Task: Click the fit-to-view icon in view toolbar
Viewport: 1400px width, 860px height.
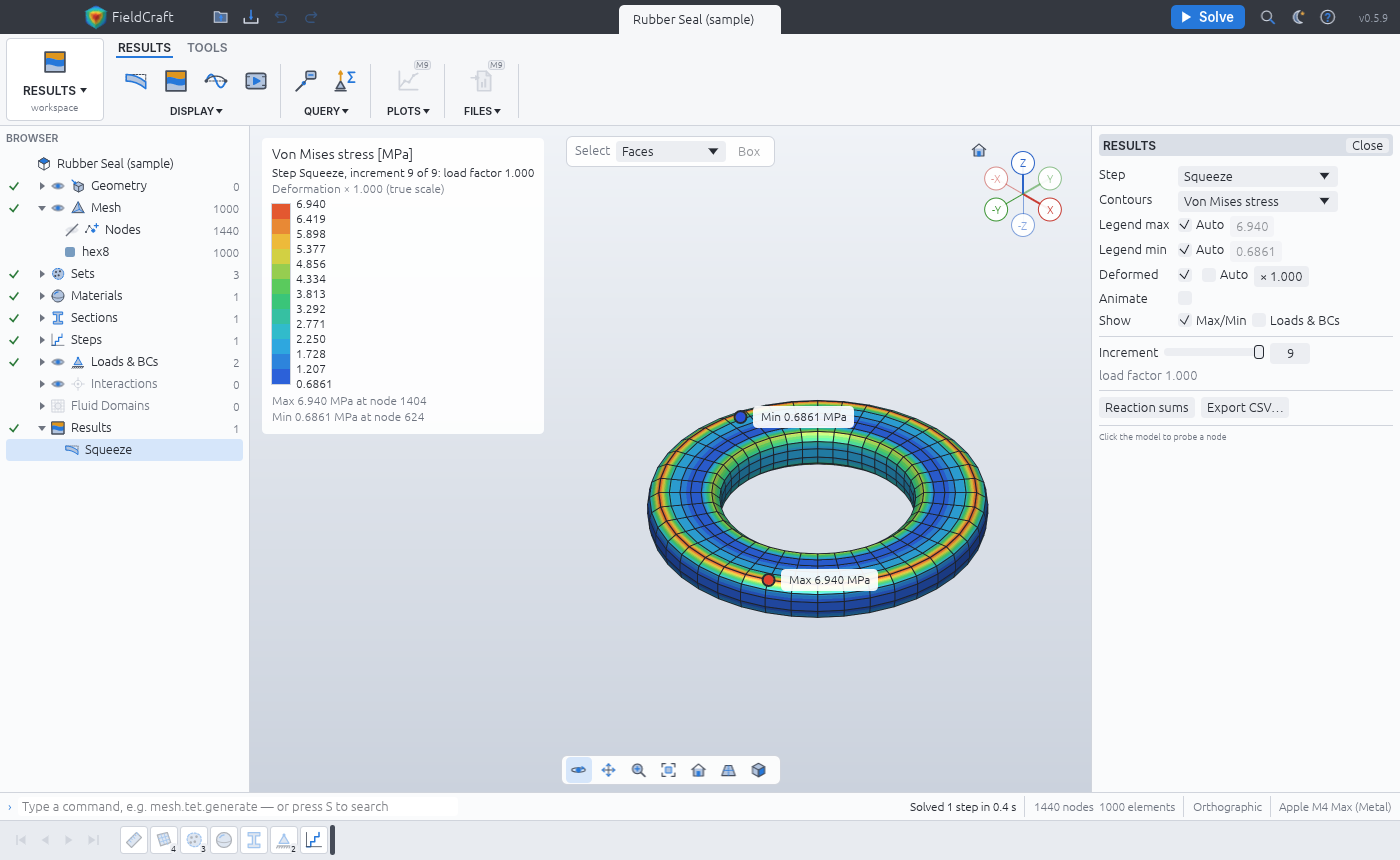Action: 668,770
